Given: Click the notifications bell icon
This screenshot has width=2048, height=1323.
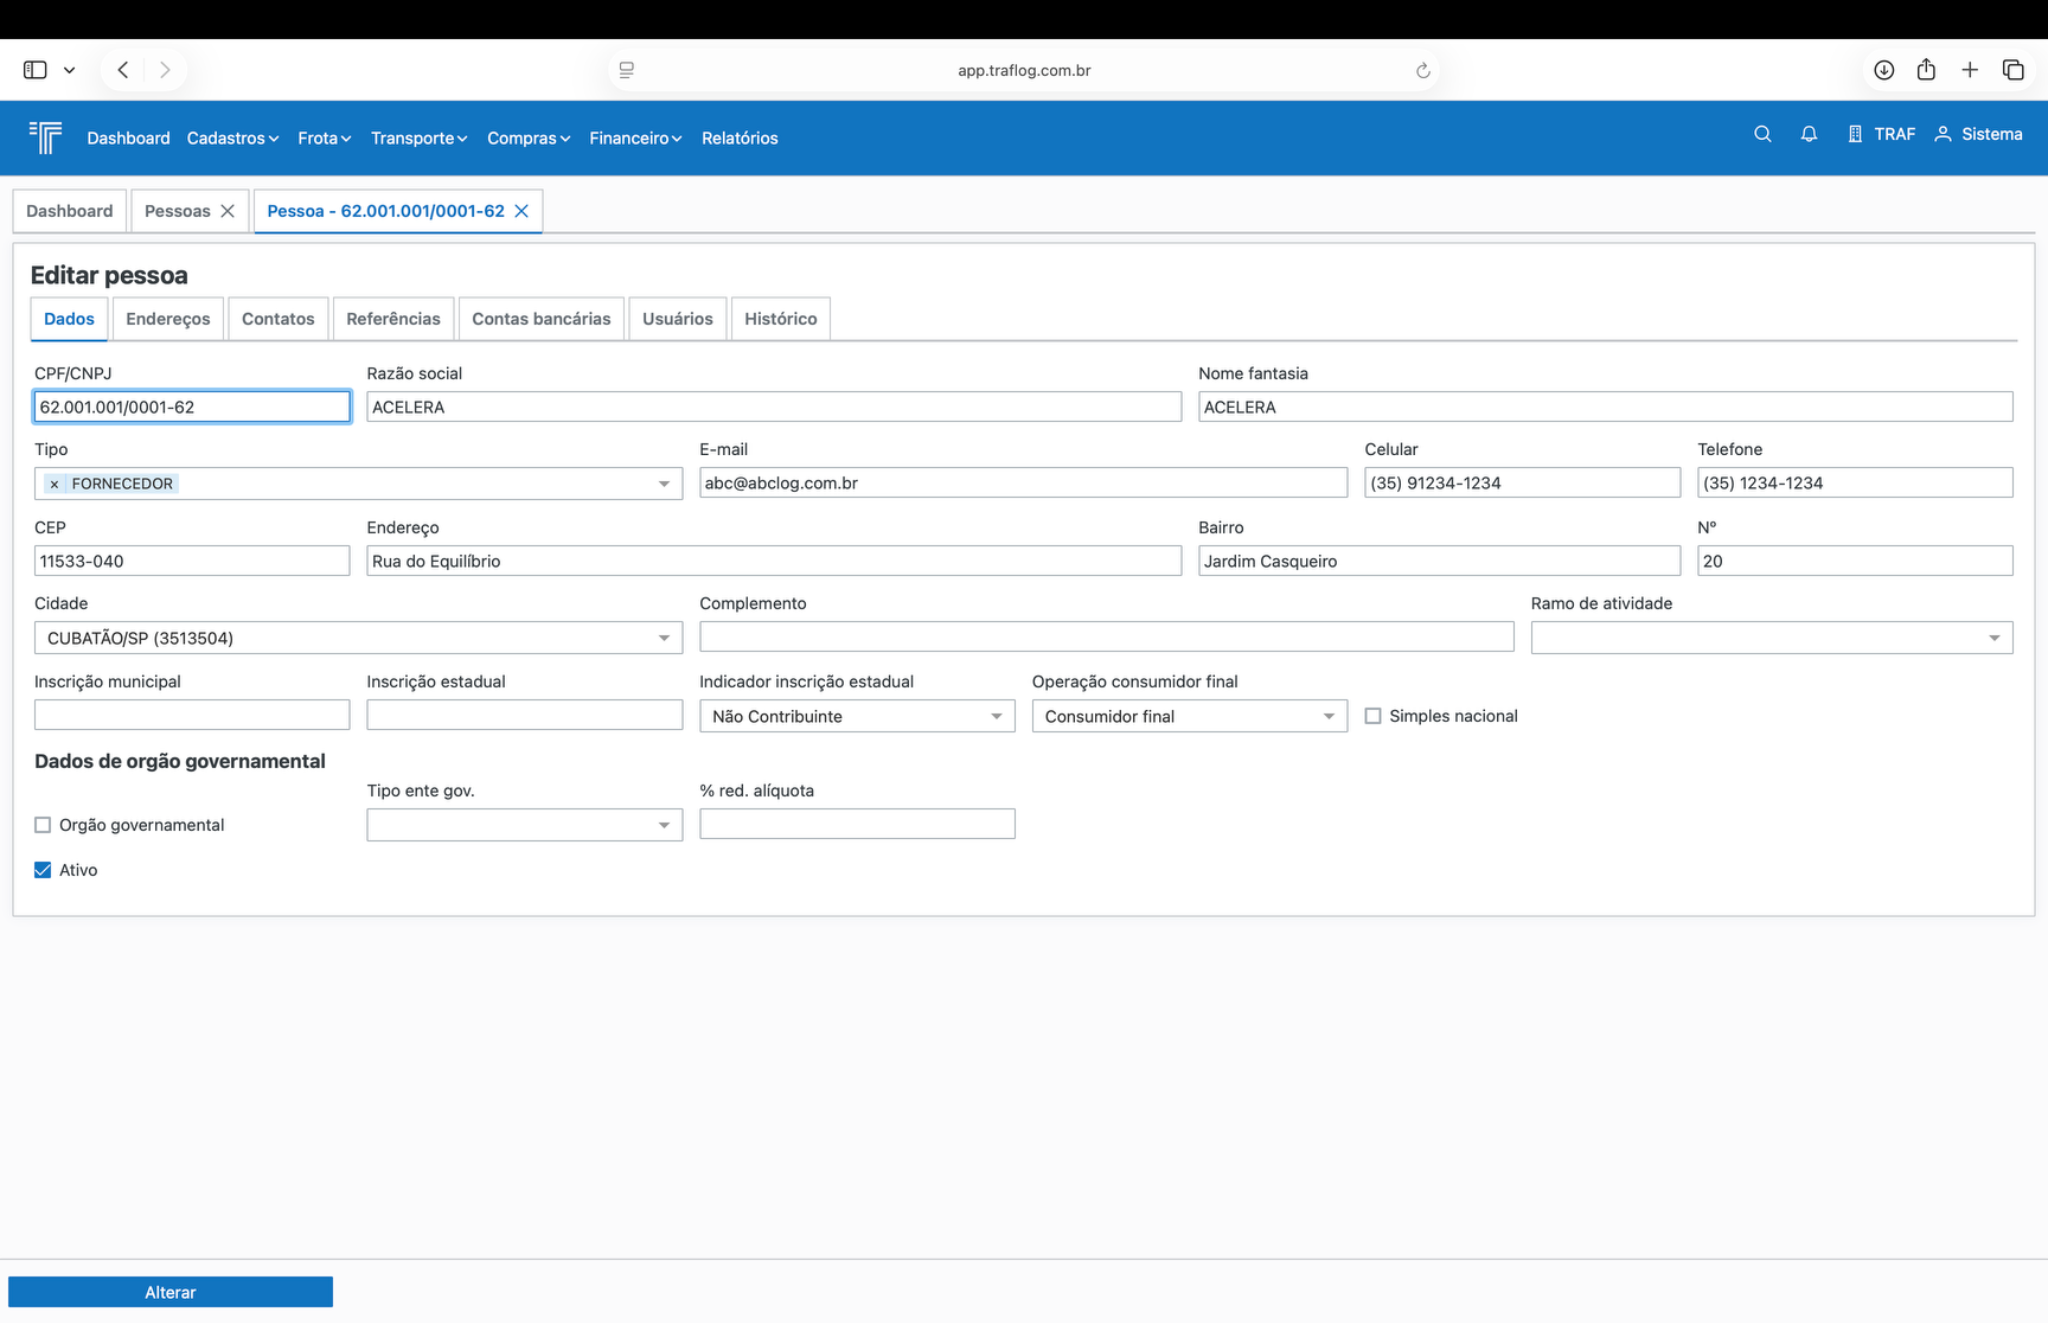Looking at the screenshot, I should click(x=1808, y=134).
